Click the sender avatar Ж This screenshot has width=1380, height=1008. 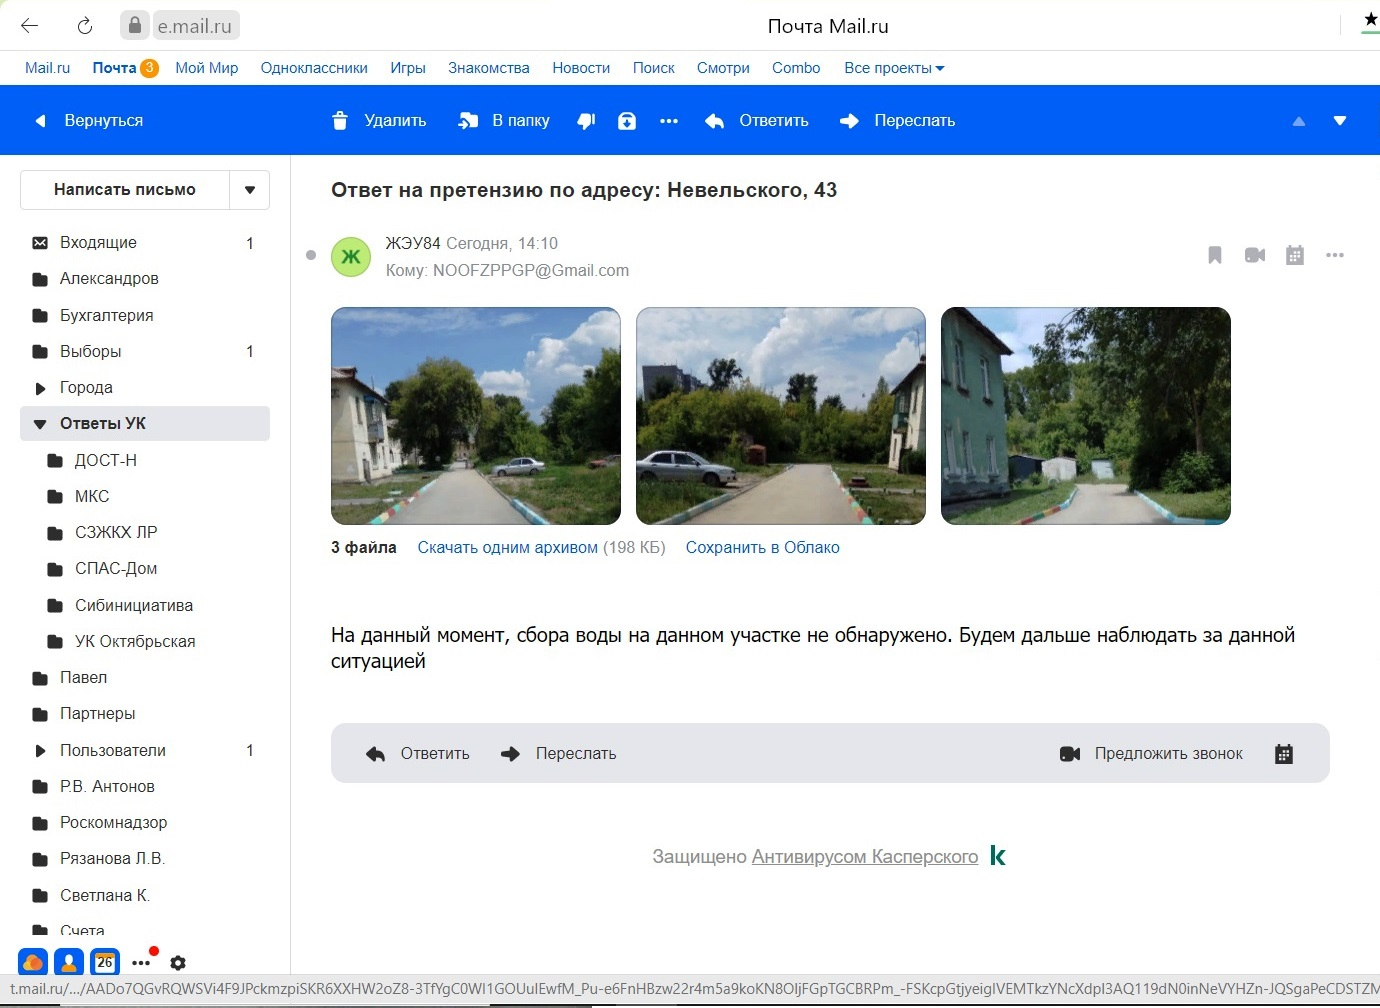(351, 257)
